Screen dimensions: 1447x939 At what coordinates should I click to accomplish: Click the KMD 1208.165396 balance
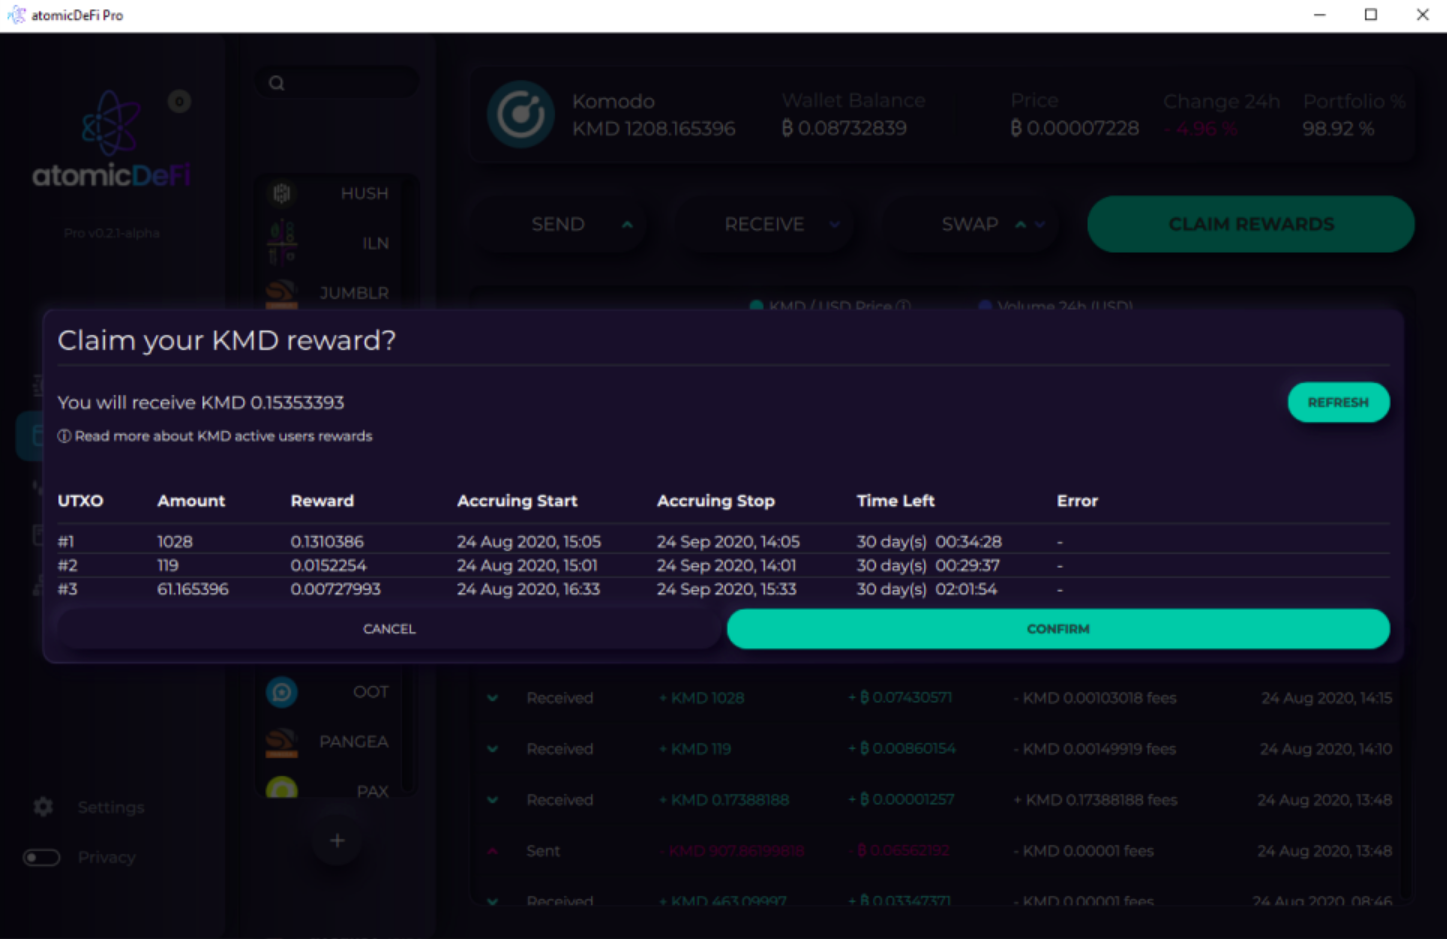(x=654, y=129)
